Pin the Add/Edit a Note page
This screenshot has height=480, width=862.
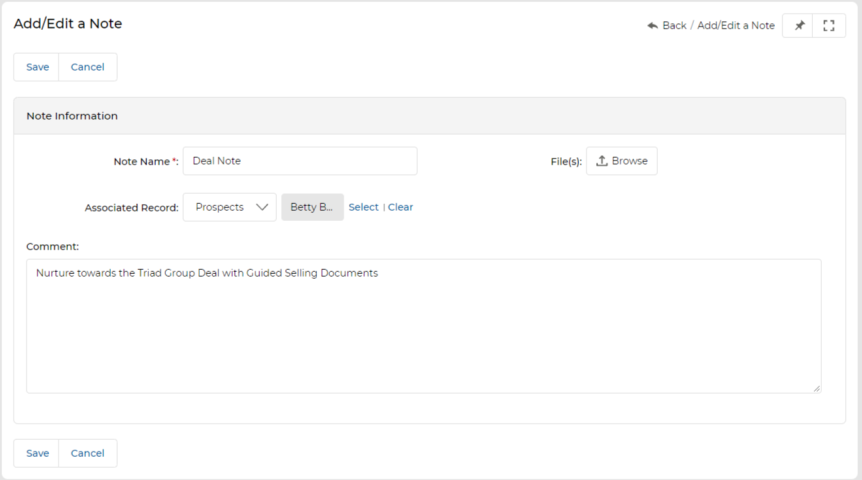point(799,25)
